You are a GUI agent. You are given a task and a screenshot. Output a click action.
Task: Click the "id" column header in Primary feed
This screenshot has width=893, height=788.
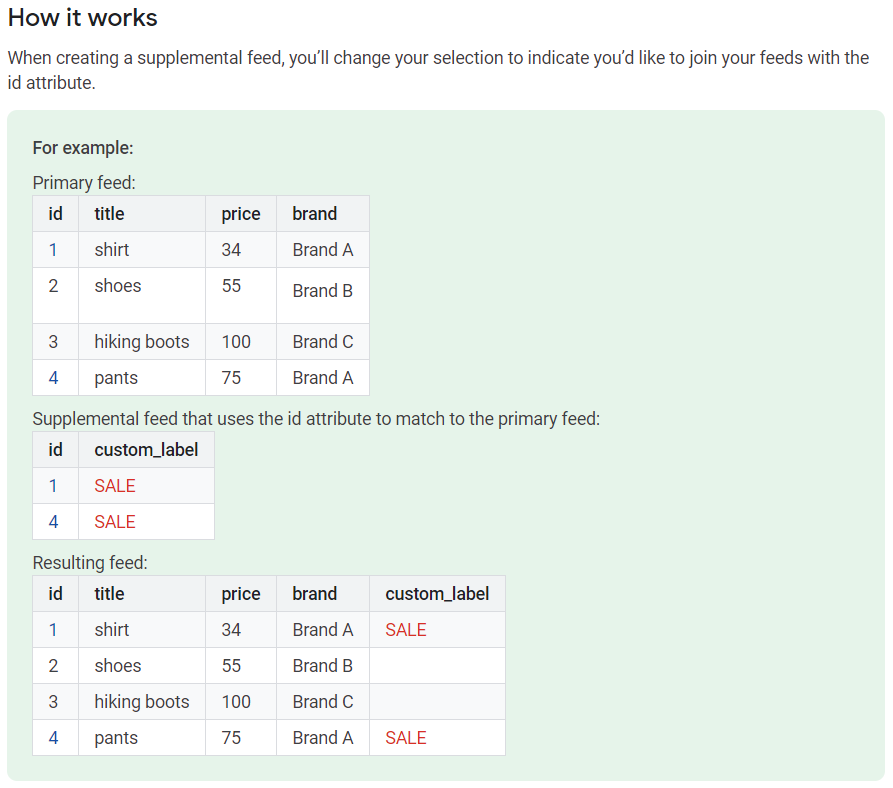pyautogui.click(x=53, y=213)
